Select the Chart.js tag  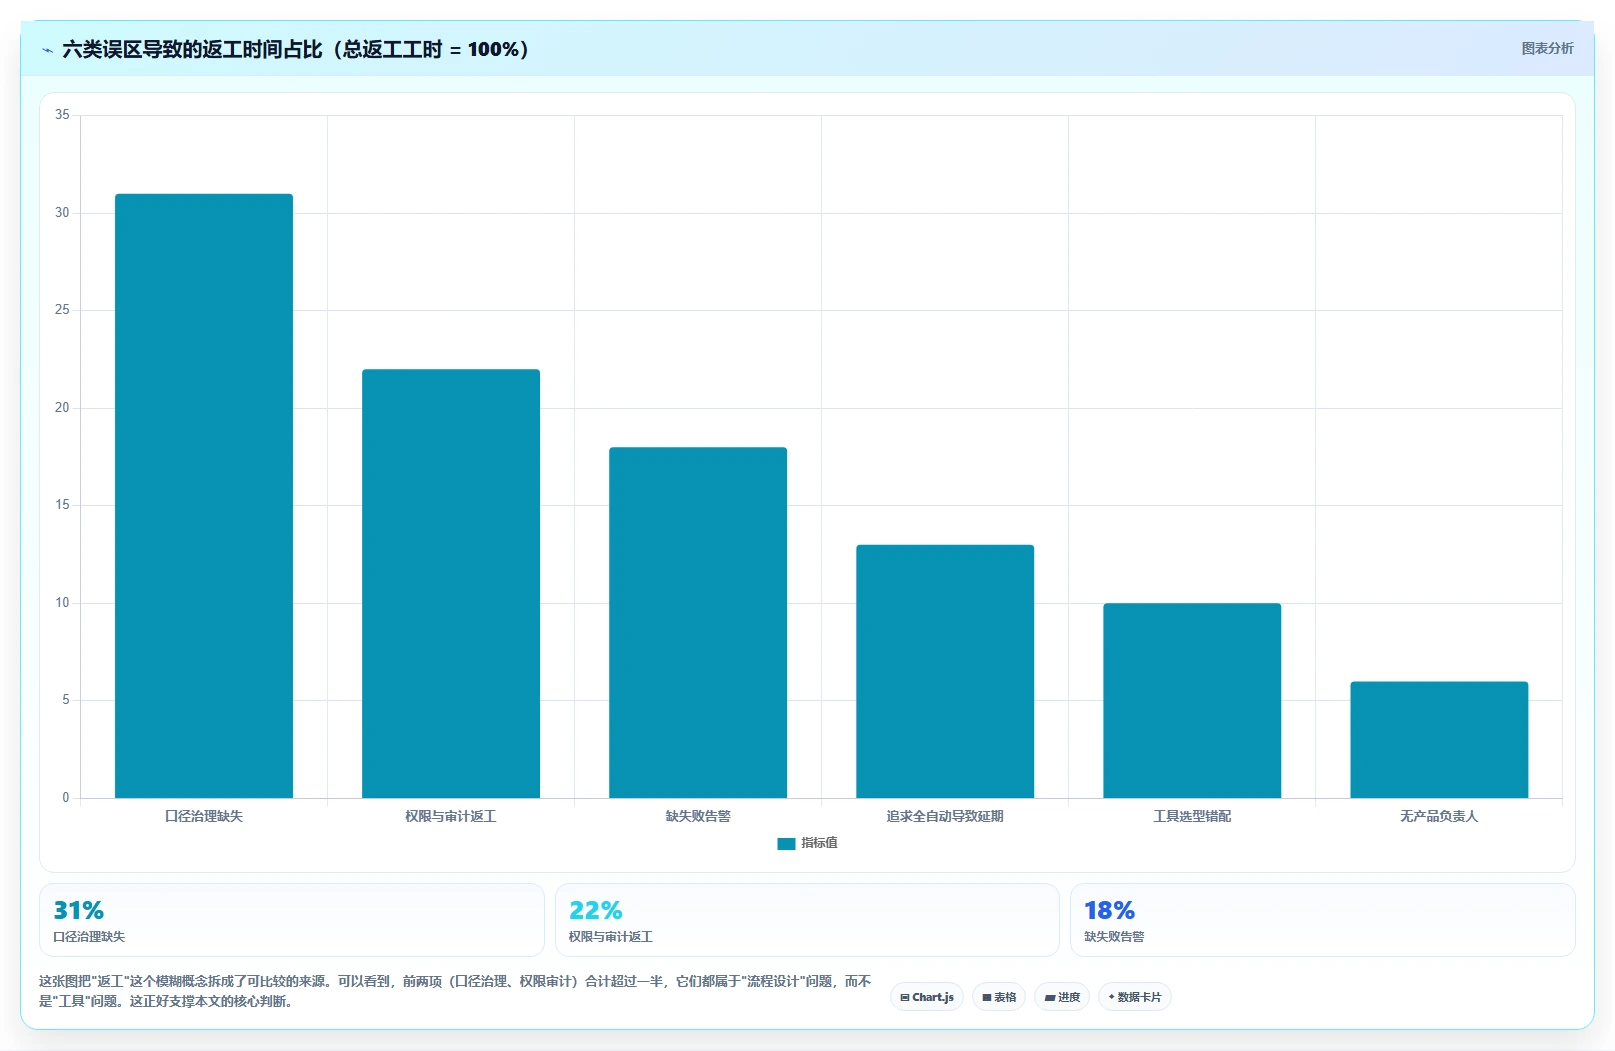pos(927,997)
